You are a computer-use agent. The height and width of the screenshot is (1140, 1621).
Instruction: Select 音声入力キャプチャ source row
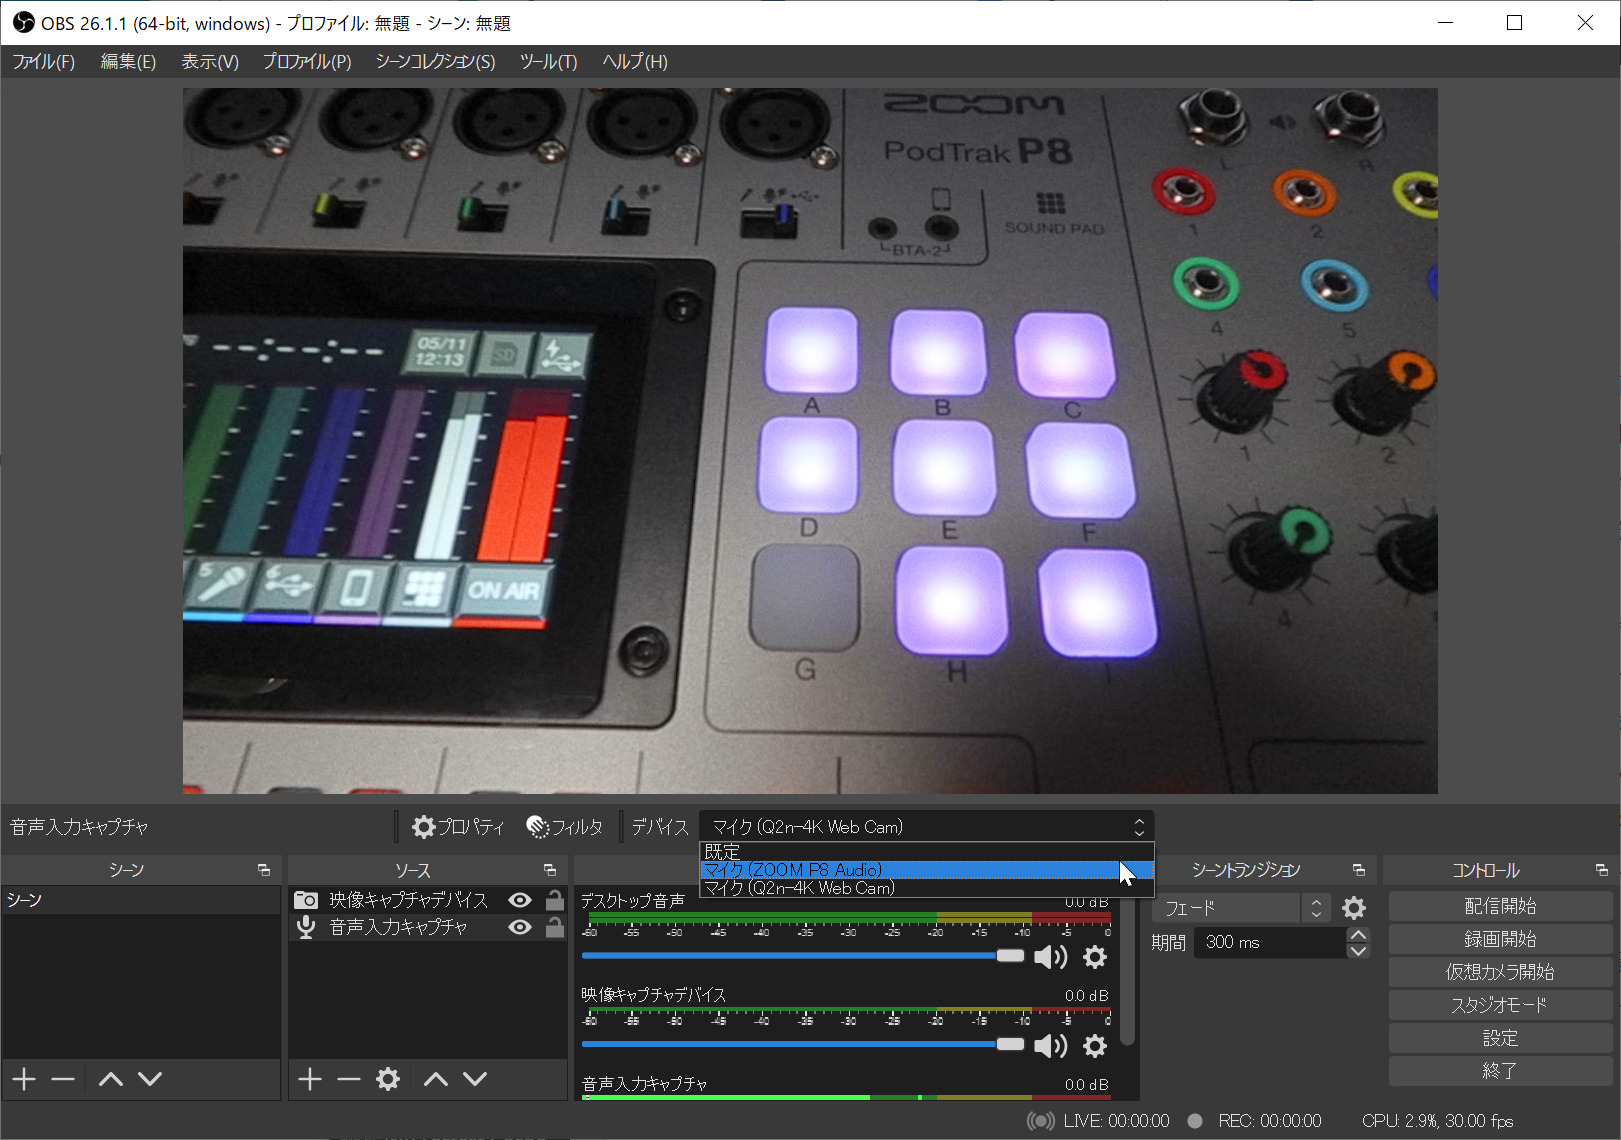point(428,927)
